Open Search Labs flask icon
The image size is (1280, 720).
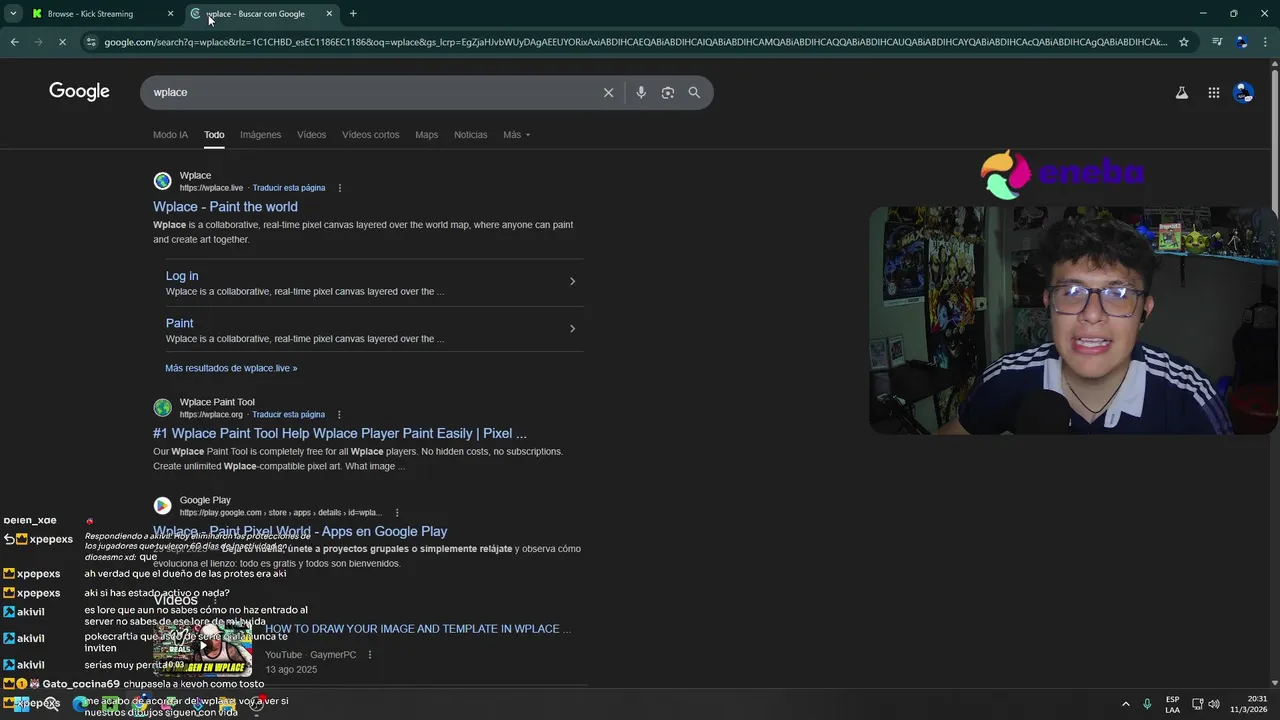[1181, 92]
